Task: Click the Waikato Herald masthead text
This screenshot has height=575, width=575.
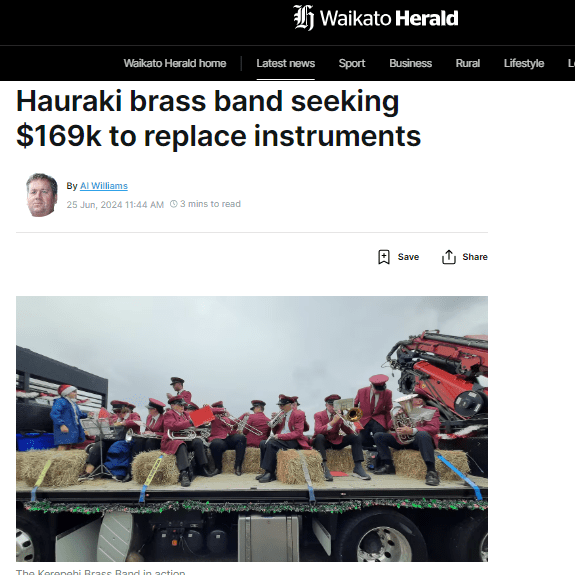Action: tap(389, 18)
